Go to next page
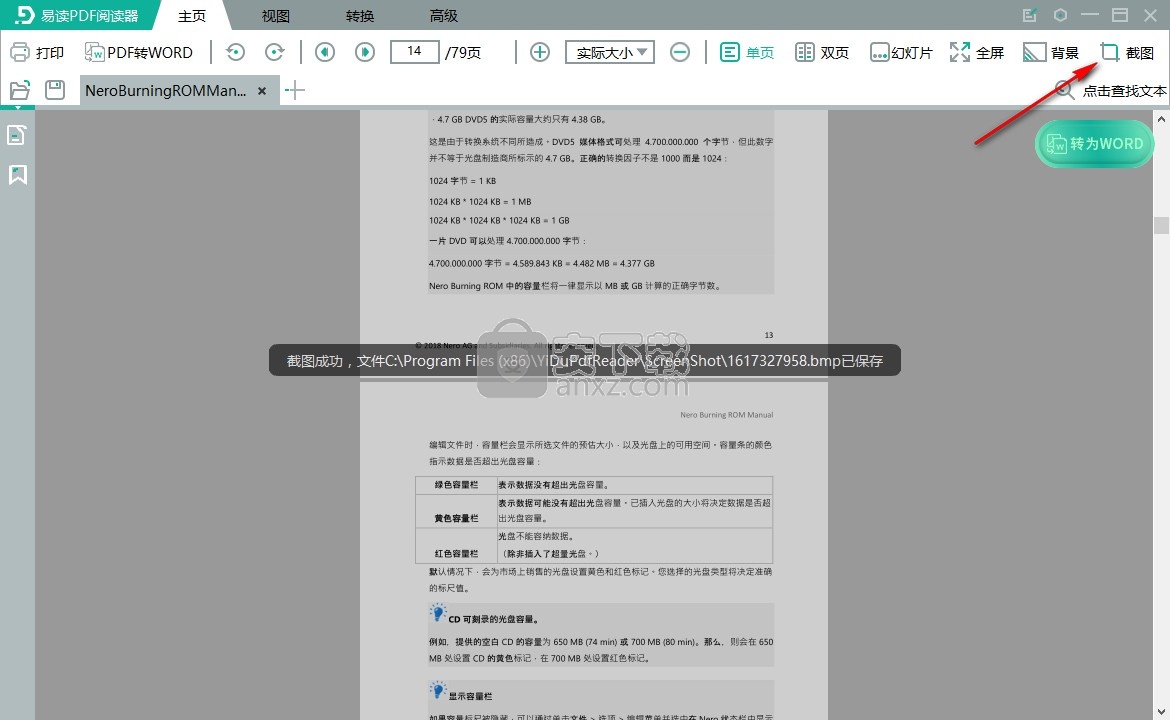The width and height of the screenshot is (1170, 720). [365, 52]
